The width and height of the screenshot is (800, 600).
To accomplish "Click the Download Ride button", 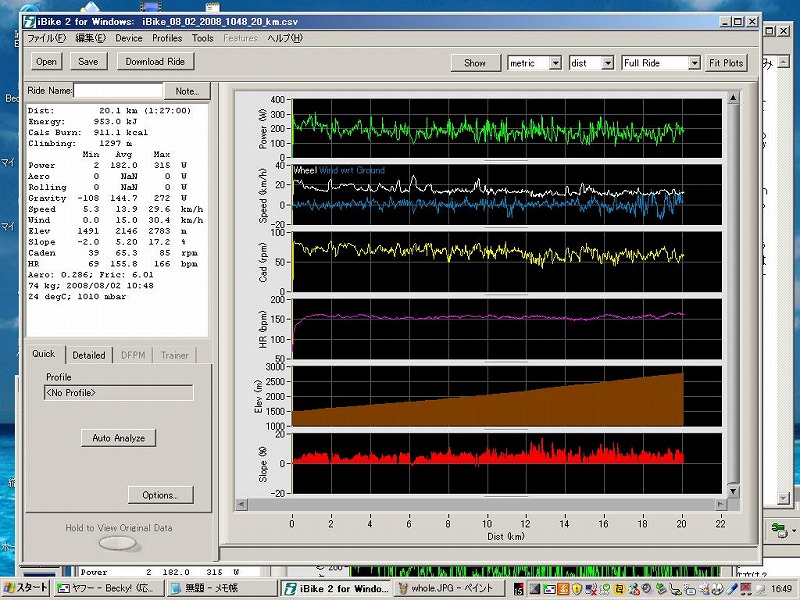I will [x=155, y=61].
